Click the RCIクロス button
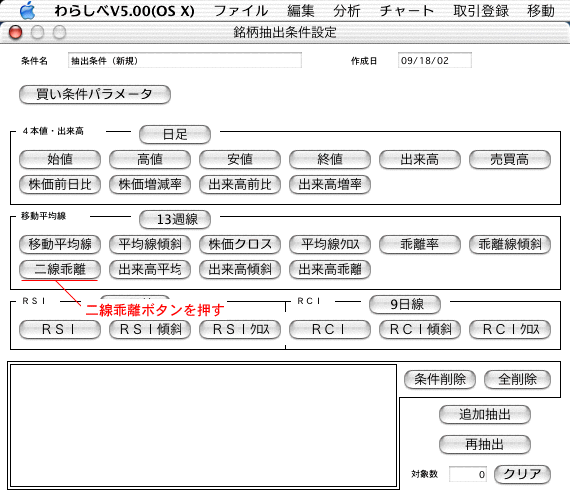Screen dimensions: 570x500 510,329
